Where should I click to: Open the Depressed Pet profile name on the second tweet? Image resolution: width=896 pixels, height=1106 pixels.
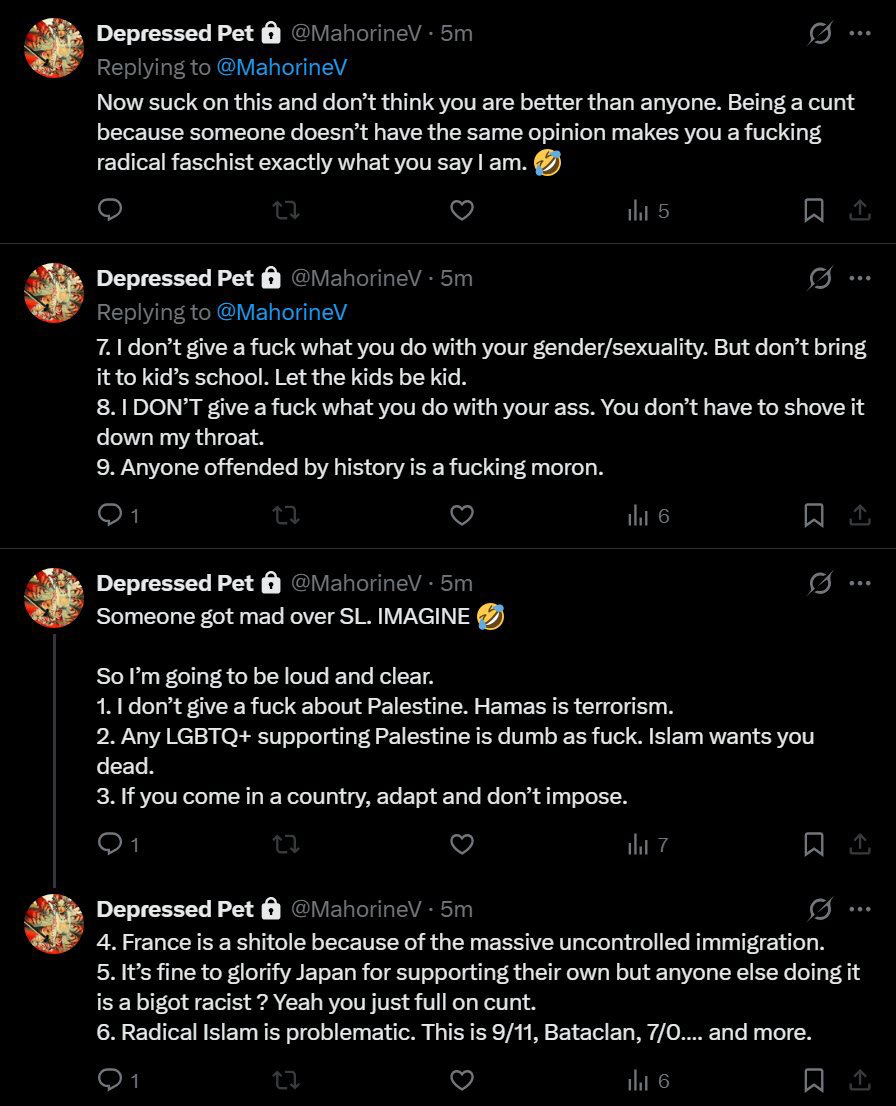175,278
